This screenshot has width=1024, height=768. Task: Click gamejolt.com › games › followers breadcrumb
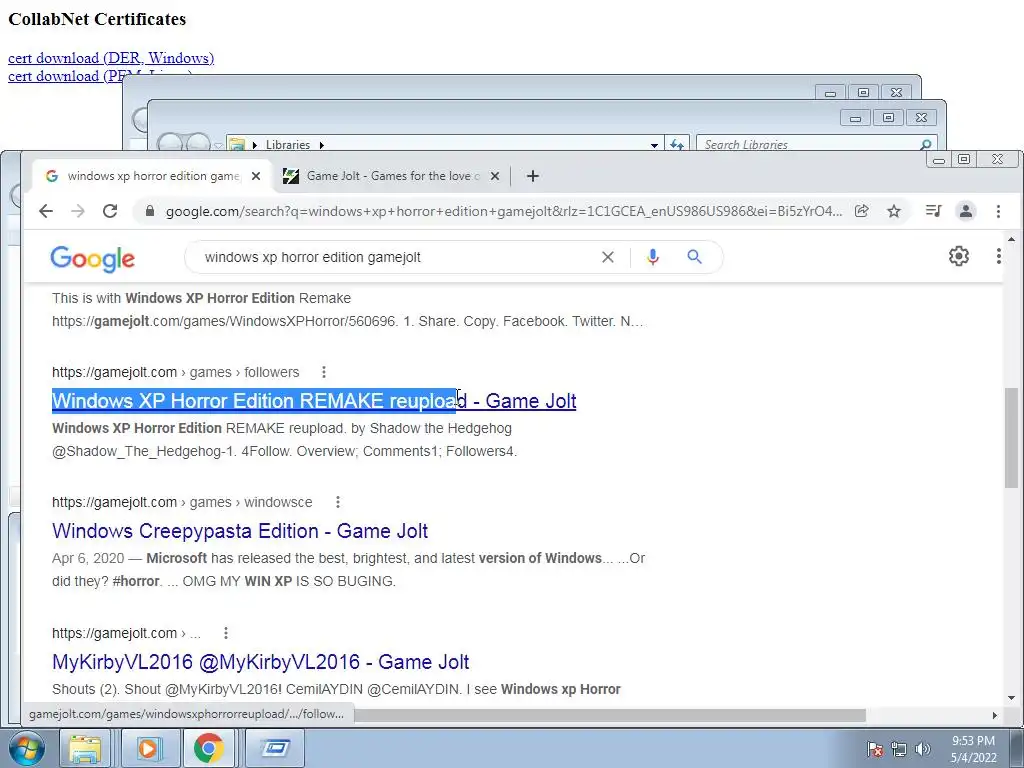[176, 372]
